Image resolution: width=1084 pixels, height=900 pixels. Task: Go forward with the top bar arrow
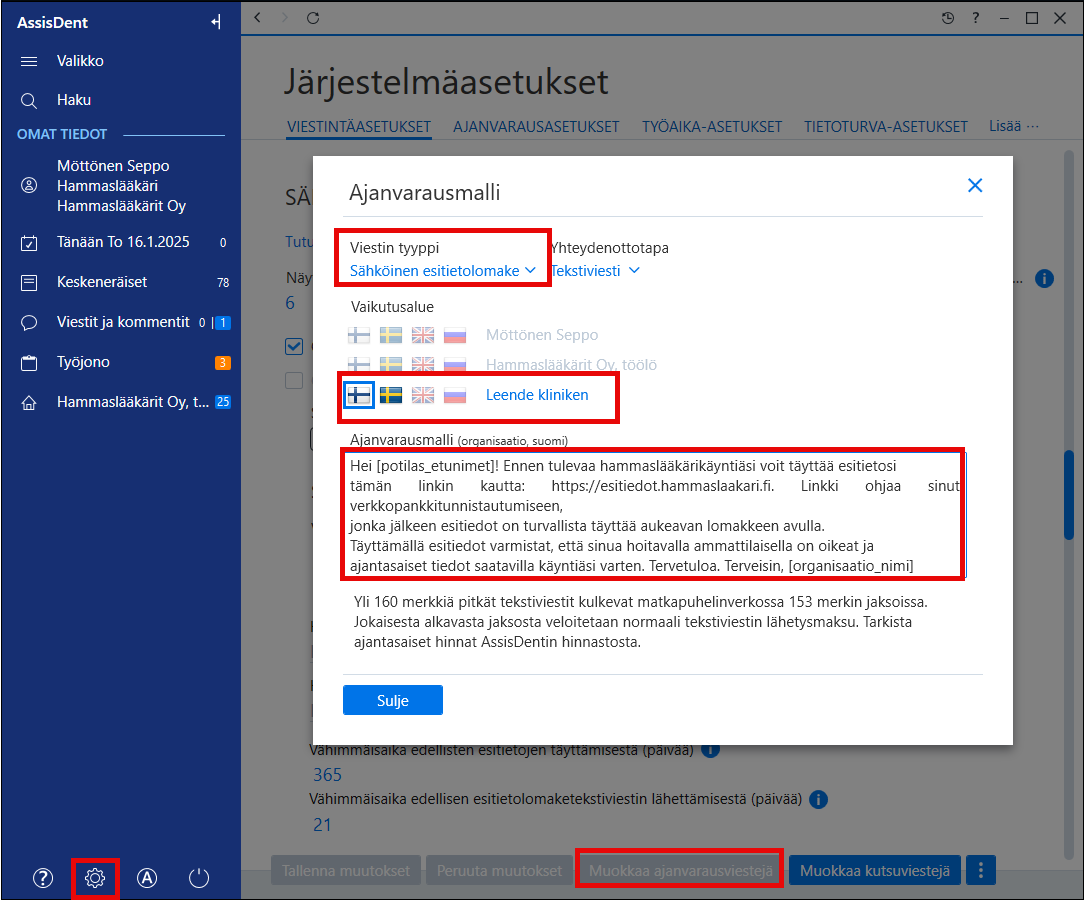(285, 18)
